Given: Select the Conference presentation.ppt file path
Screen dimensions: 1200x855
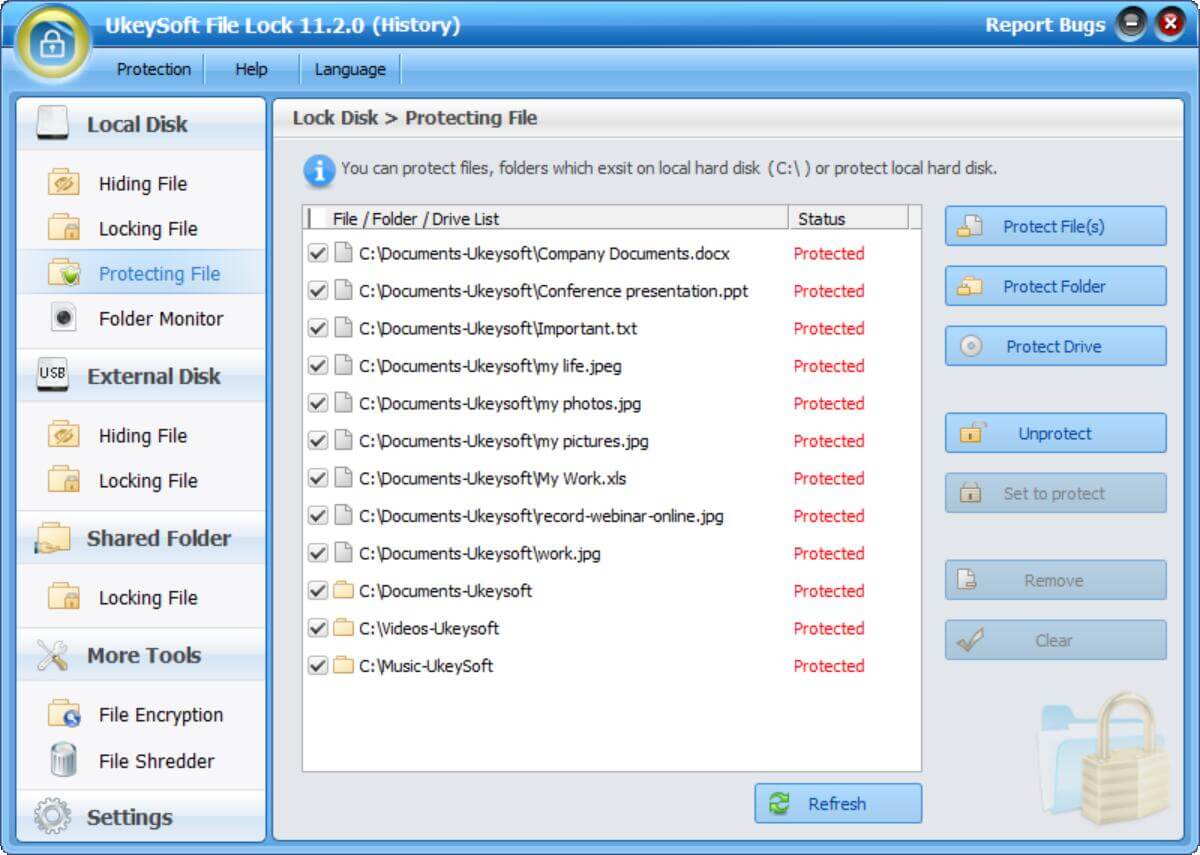Looking at the screenshot, I should coord(554,291).
